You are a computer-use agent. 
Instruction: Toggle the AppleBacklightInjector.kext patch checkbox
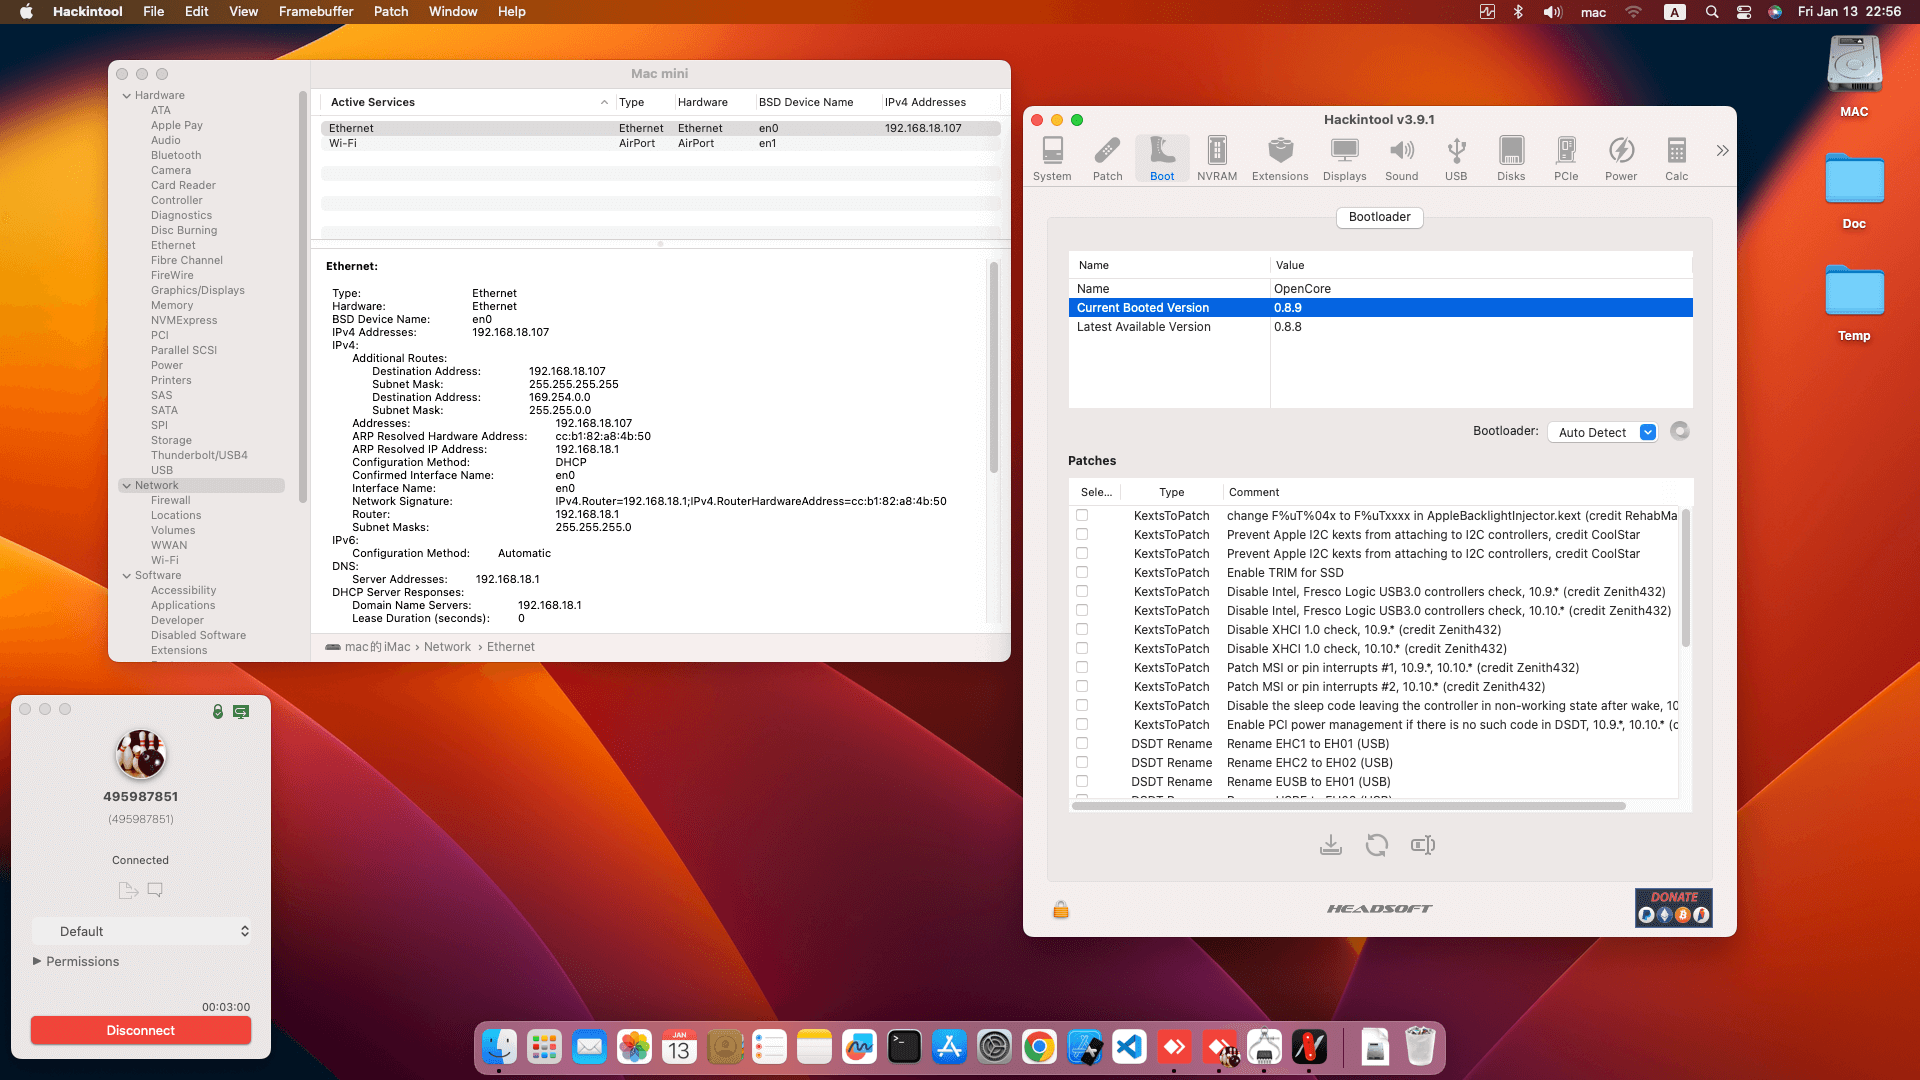[1083, 515]
